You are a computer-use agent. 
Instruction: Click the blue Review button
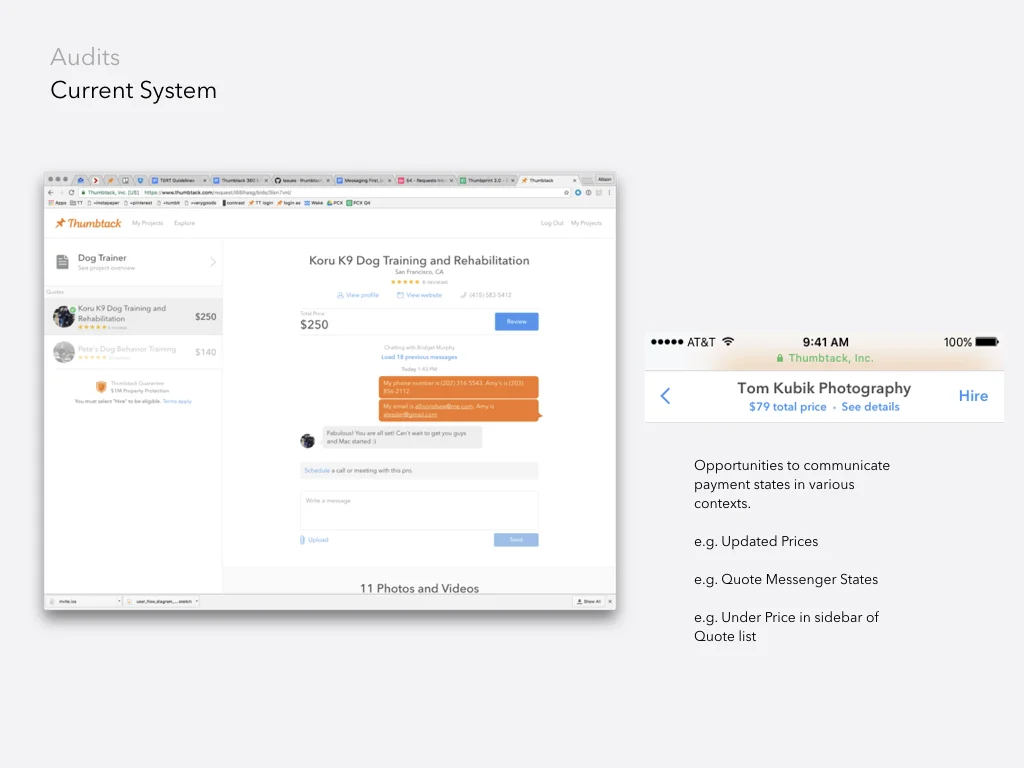click(x=517, y=321)
